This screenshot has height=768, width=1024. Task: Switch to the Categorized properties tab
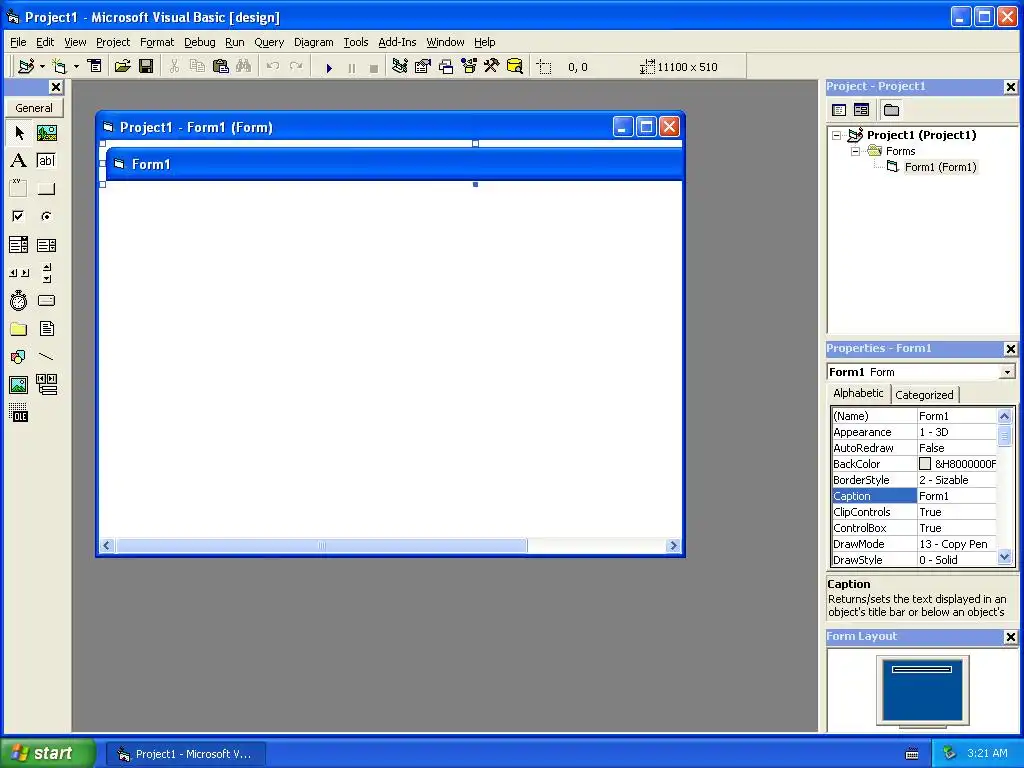(x=924, y=395)
